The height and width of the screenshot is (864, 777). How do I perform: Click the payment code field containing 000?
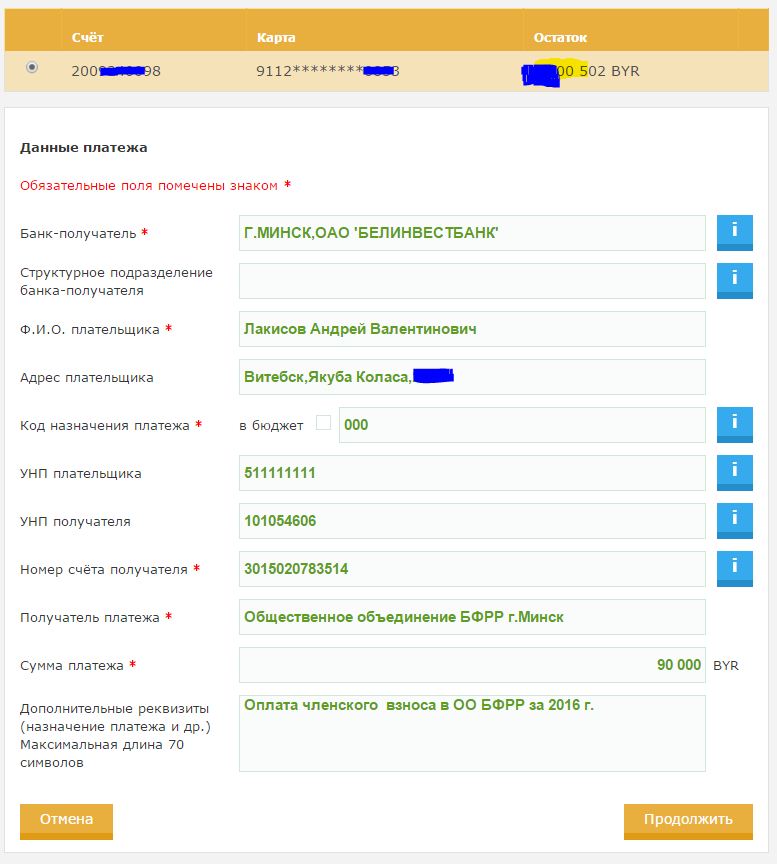(522, 425)
